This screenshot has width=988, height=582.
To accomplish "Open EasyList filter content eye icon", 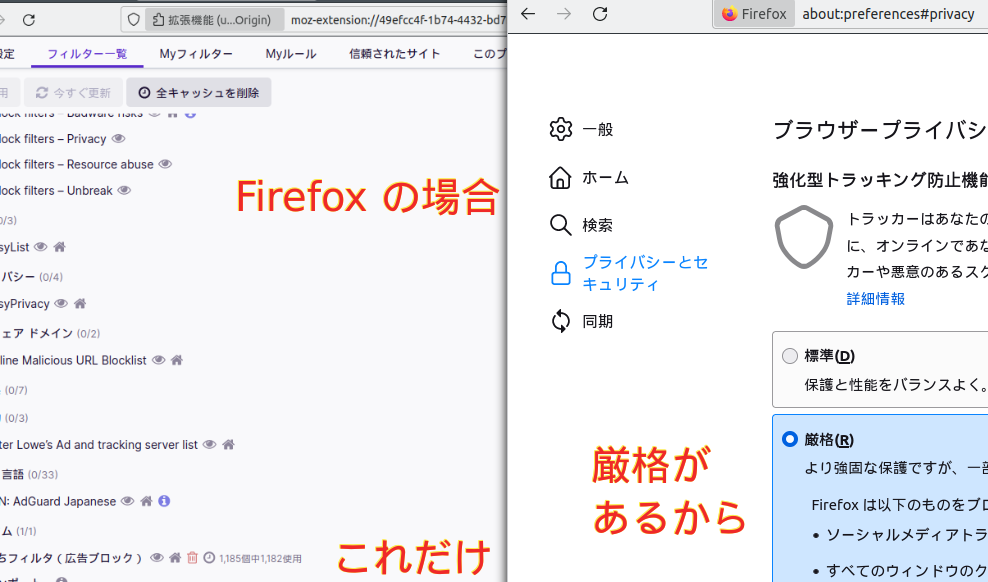I will click(40, 247).
